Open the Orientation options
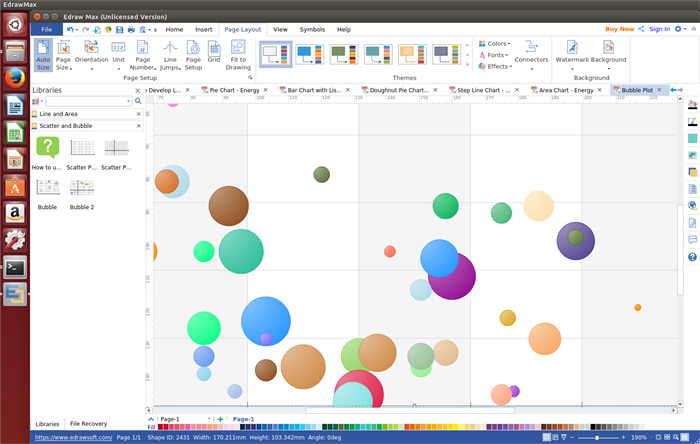 coord(91,55)
